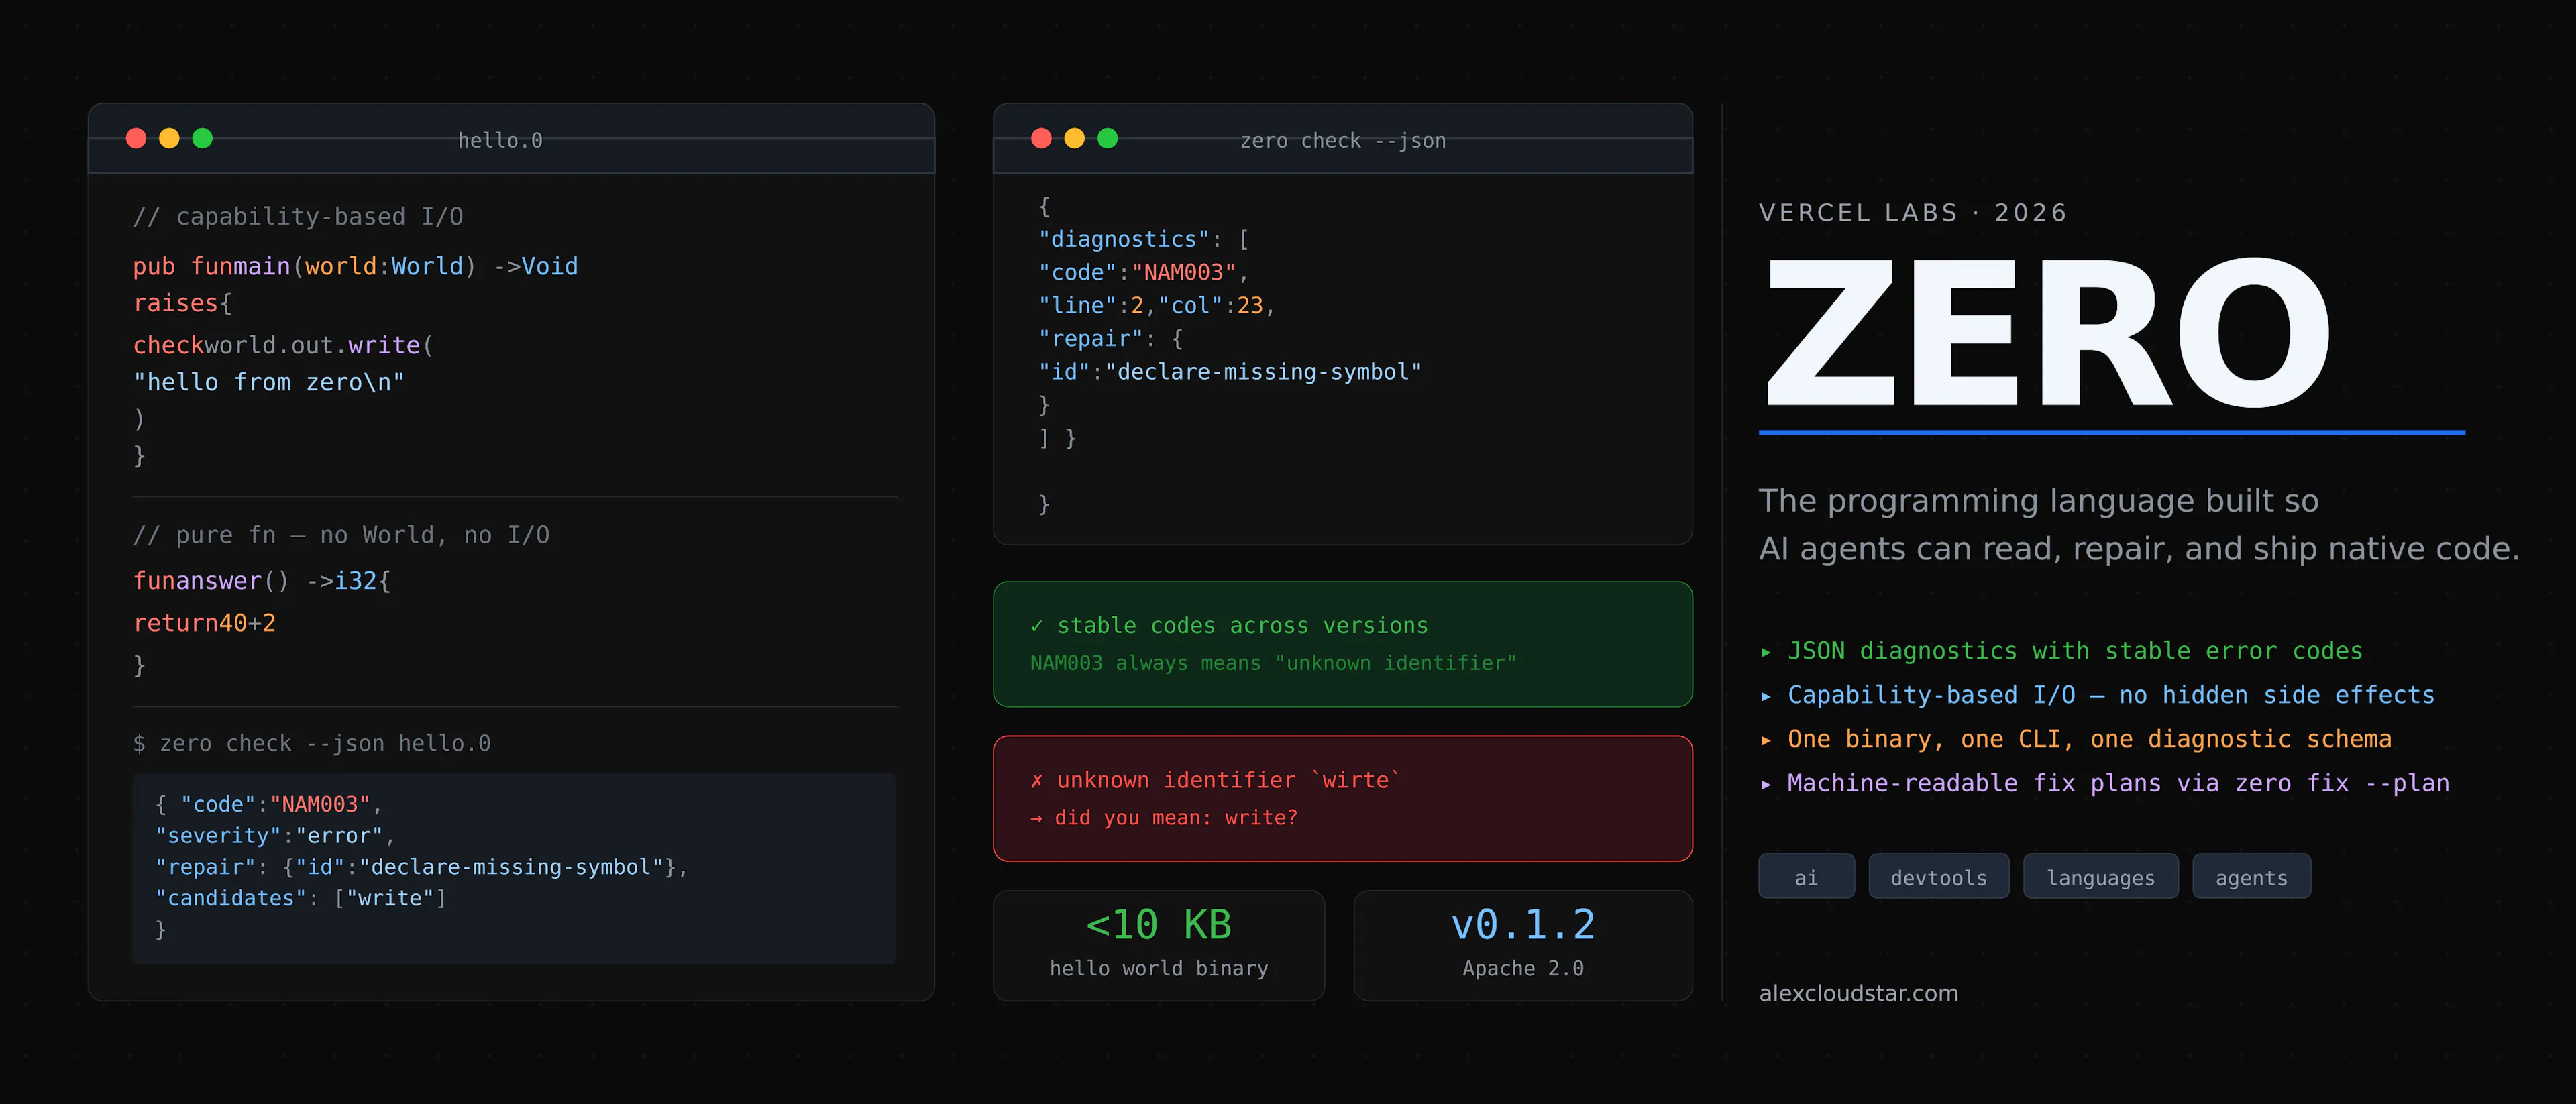Viewport: 2576px width, 1104px height.
Task: Click the 'zero check --json' window title
Action: click(x=1343, y=140)
